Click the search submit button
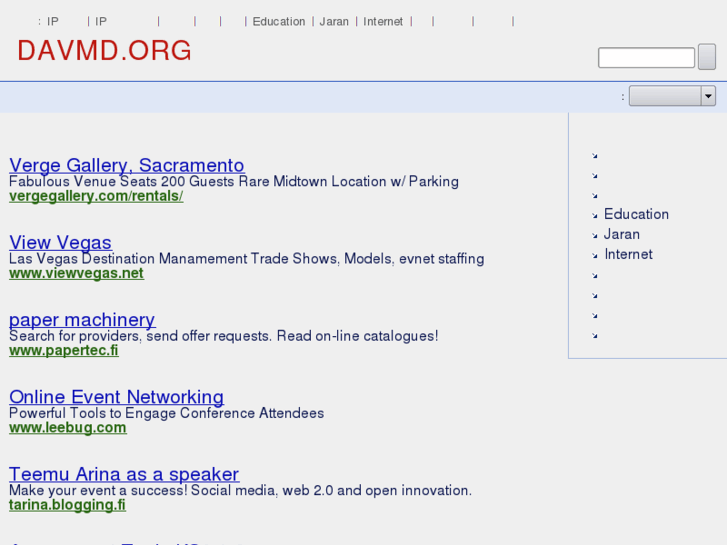The image size is (727, 545). tap(707, 57)
